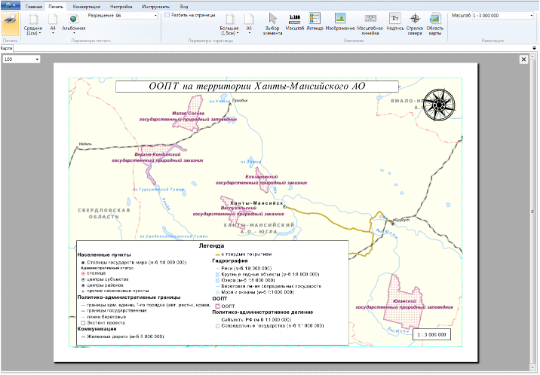Insert a Масштаб scale element
The height and width of the screenshot is (375, 540).
(294, 22)
